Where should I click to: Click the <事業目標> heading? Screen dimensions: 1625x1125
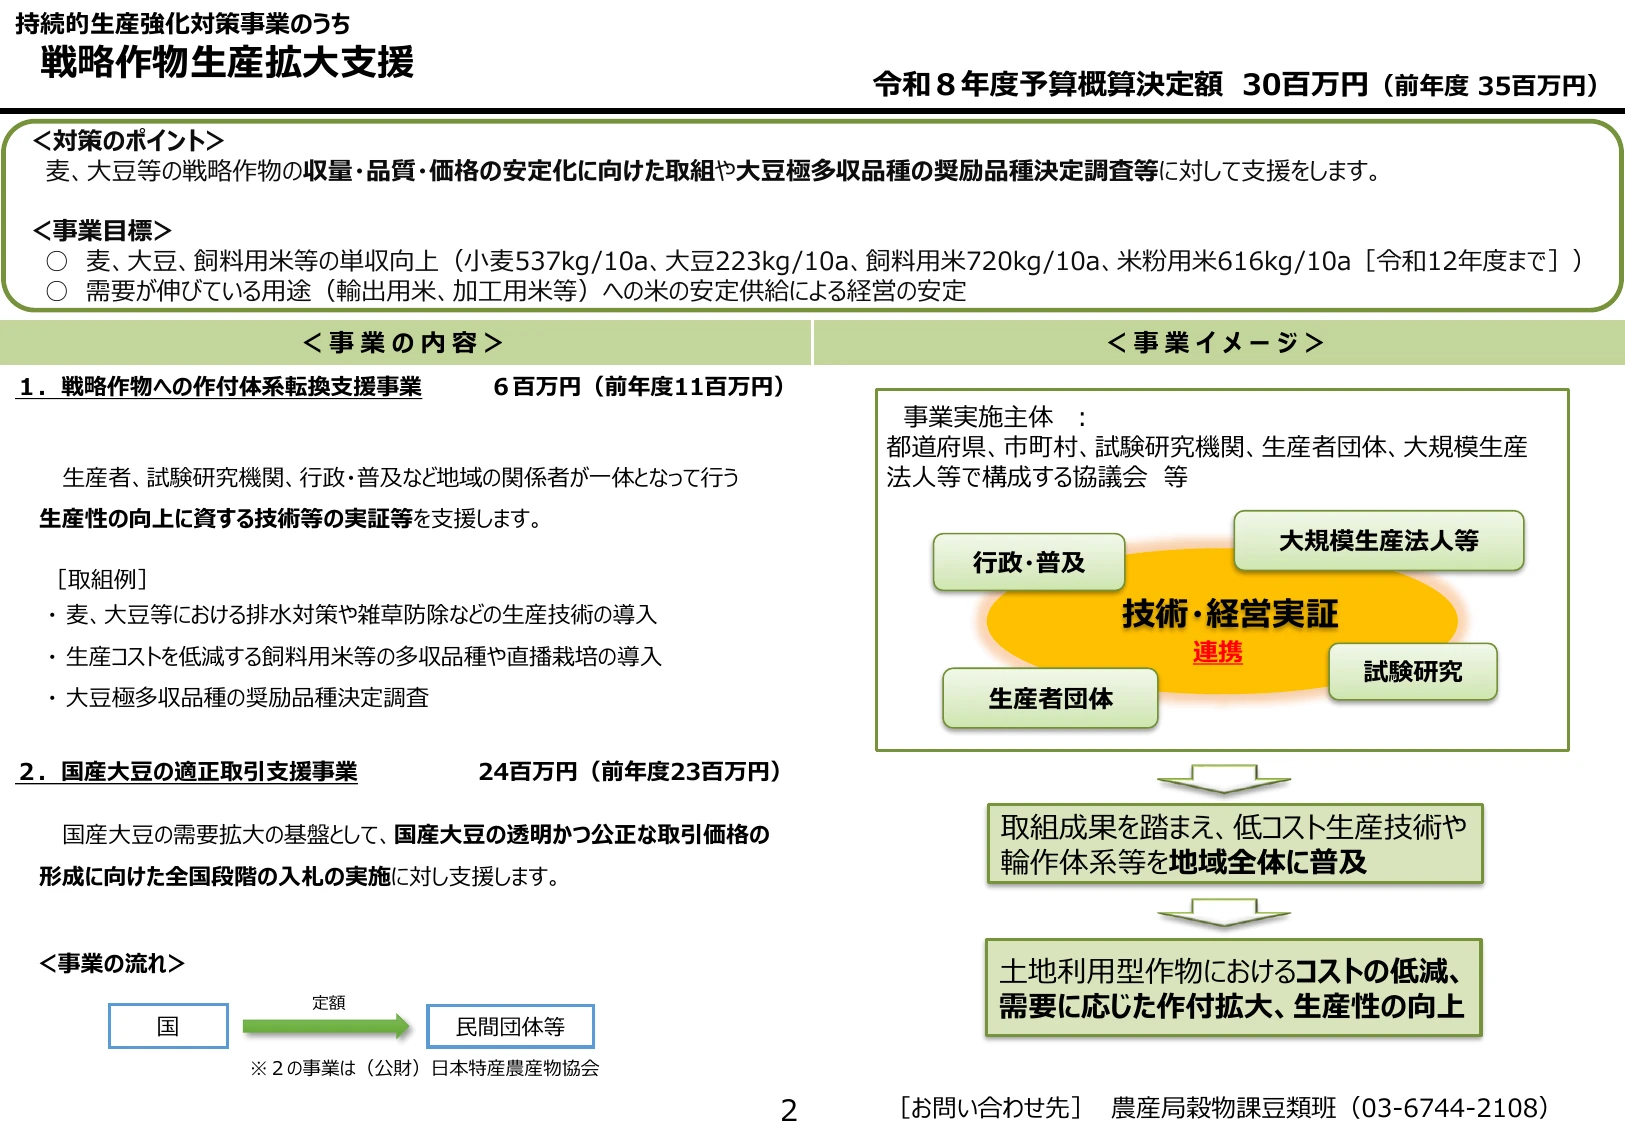(102, 230)
